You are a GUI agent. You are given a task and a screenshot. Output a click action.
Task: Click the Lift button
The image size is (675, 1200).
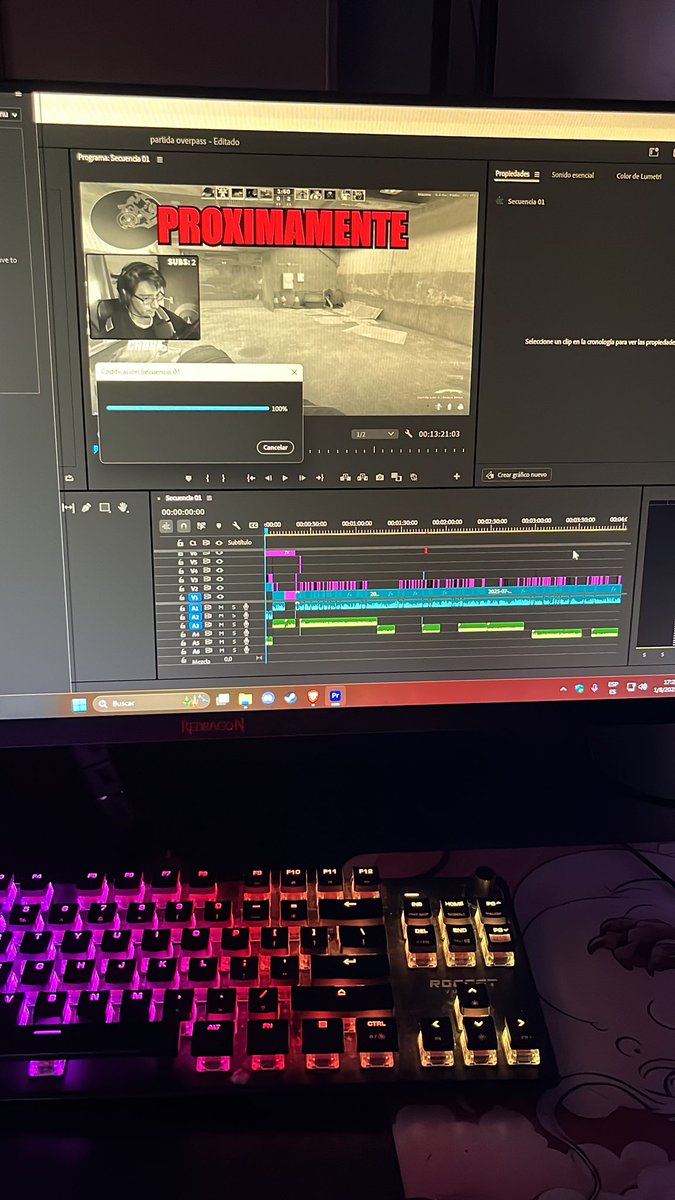click(x=345, y=478)
